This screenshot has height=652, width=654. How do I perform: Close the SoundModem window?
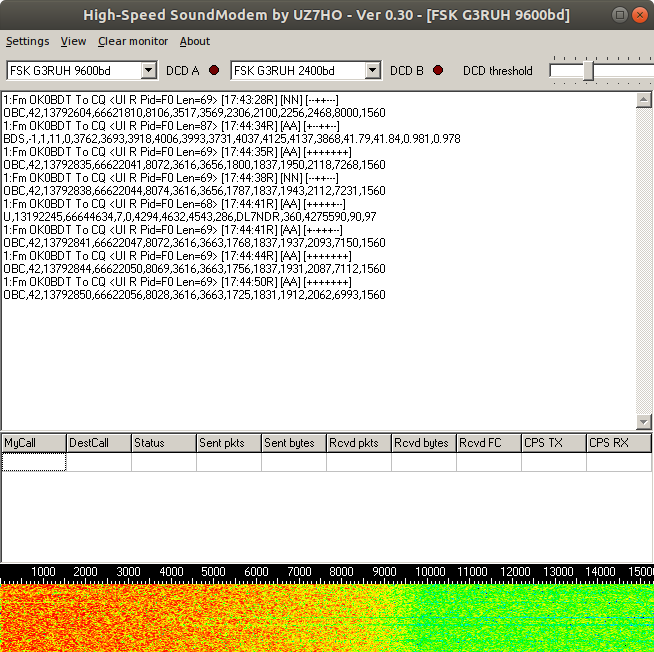click(640, 15)
